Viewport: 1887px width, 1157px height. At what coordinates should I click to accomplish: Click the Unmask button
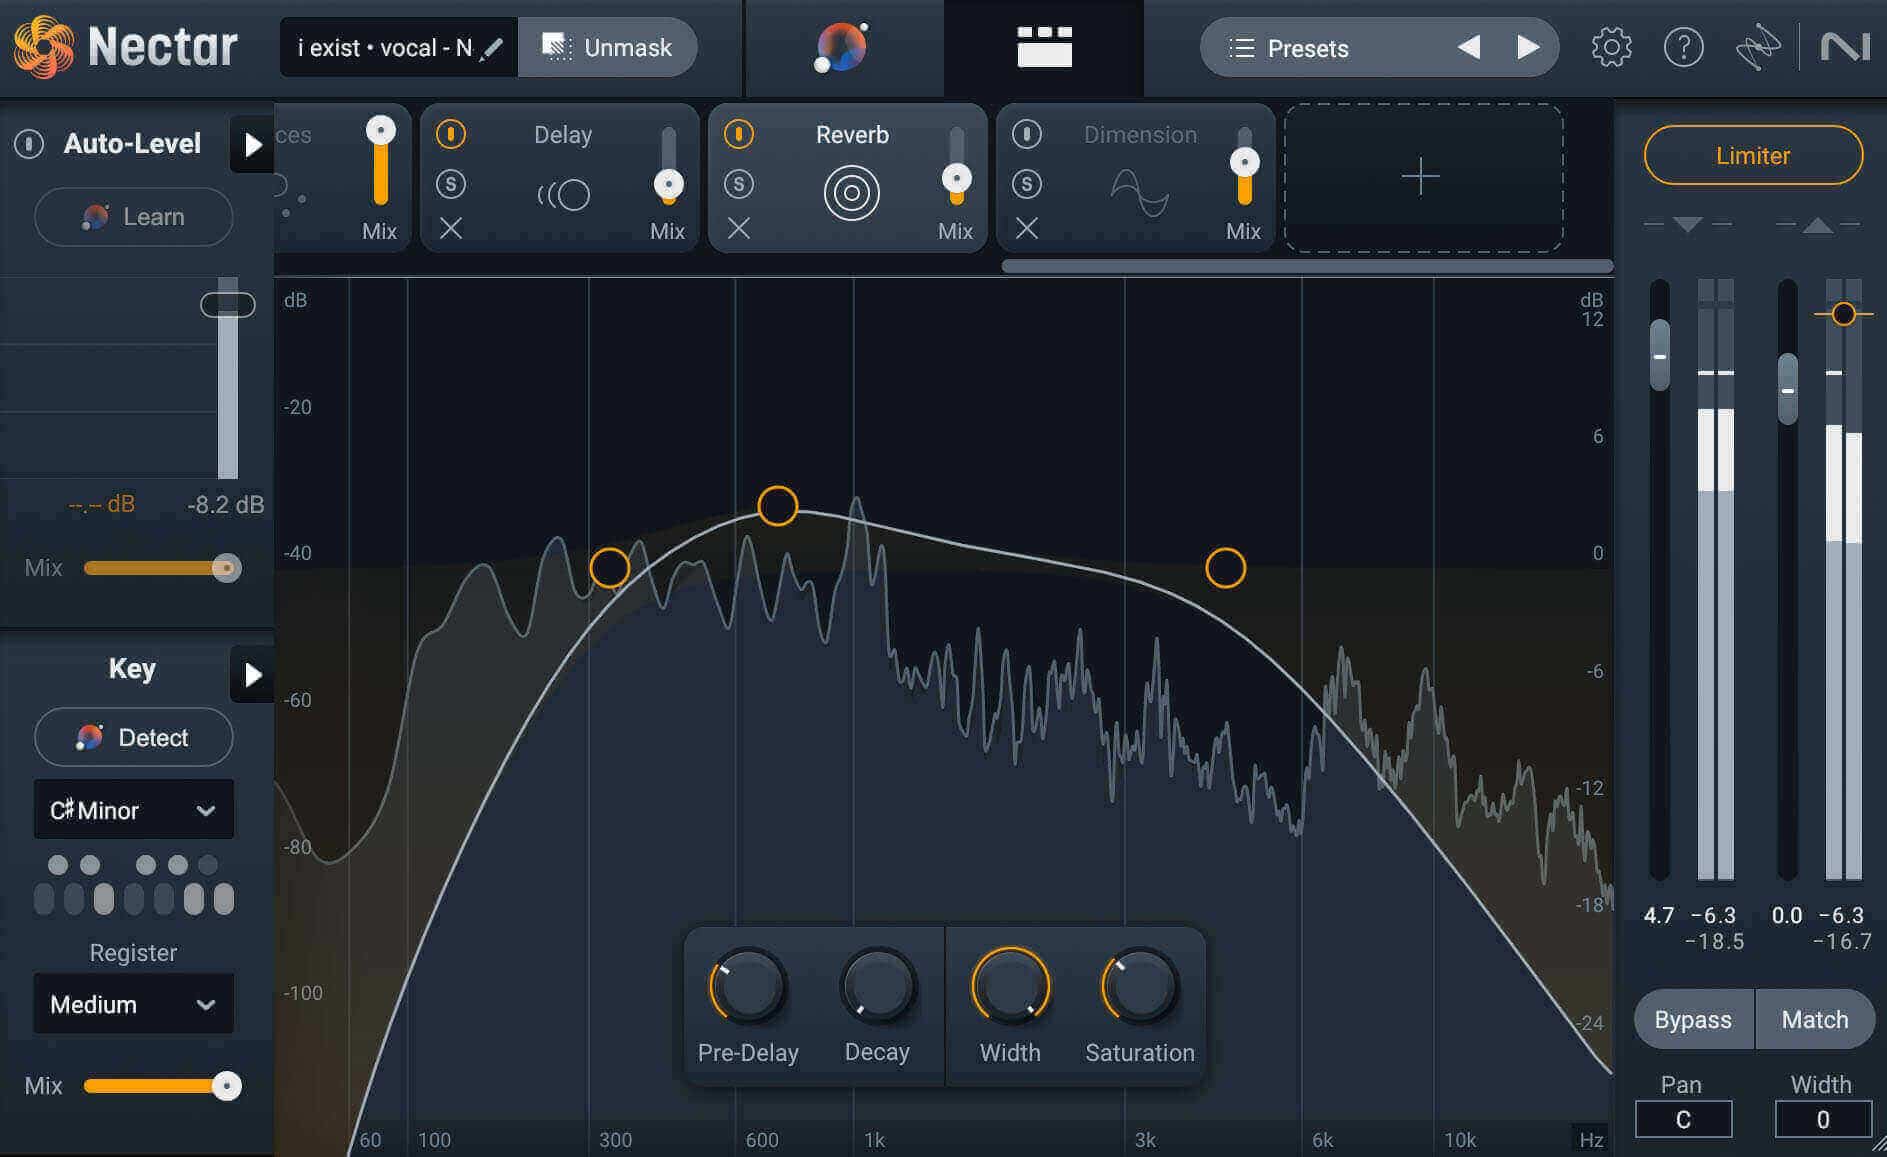[x=607, y=47]
